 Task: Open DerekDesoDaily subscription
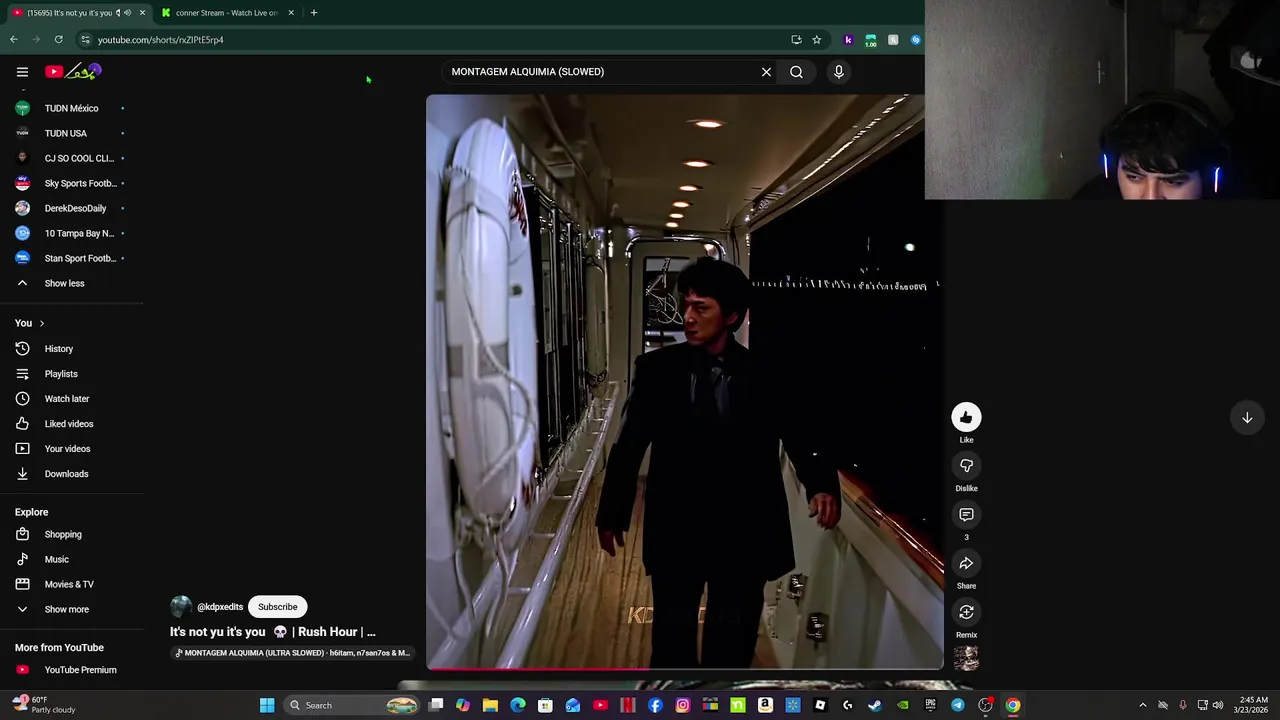[x=71, y=208]
